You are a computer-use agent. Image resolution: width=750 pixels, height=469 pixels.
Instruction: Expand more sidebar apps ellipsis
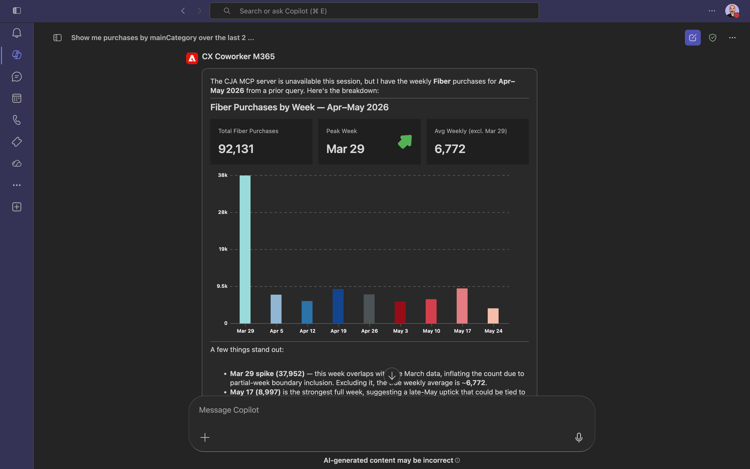[x=17, y=185]
